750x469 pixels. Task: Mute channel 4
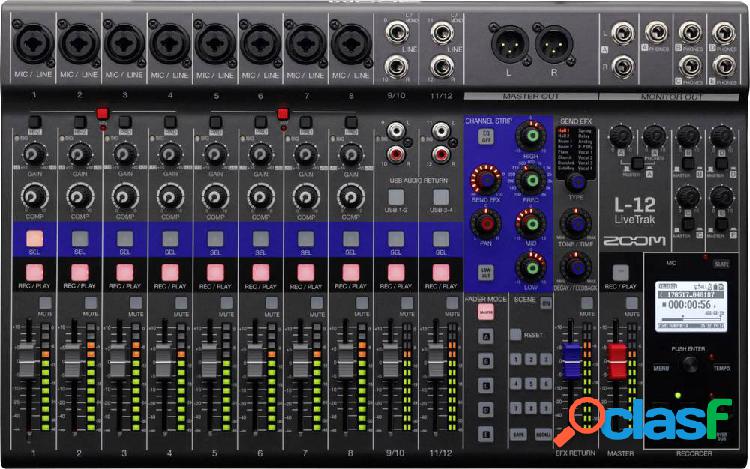(x=181, y=303)
